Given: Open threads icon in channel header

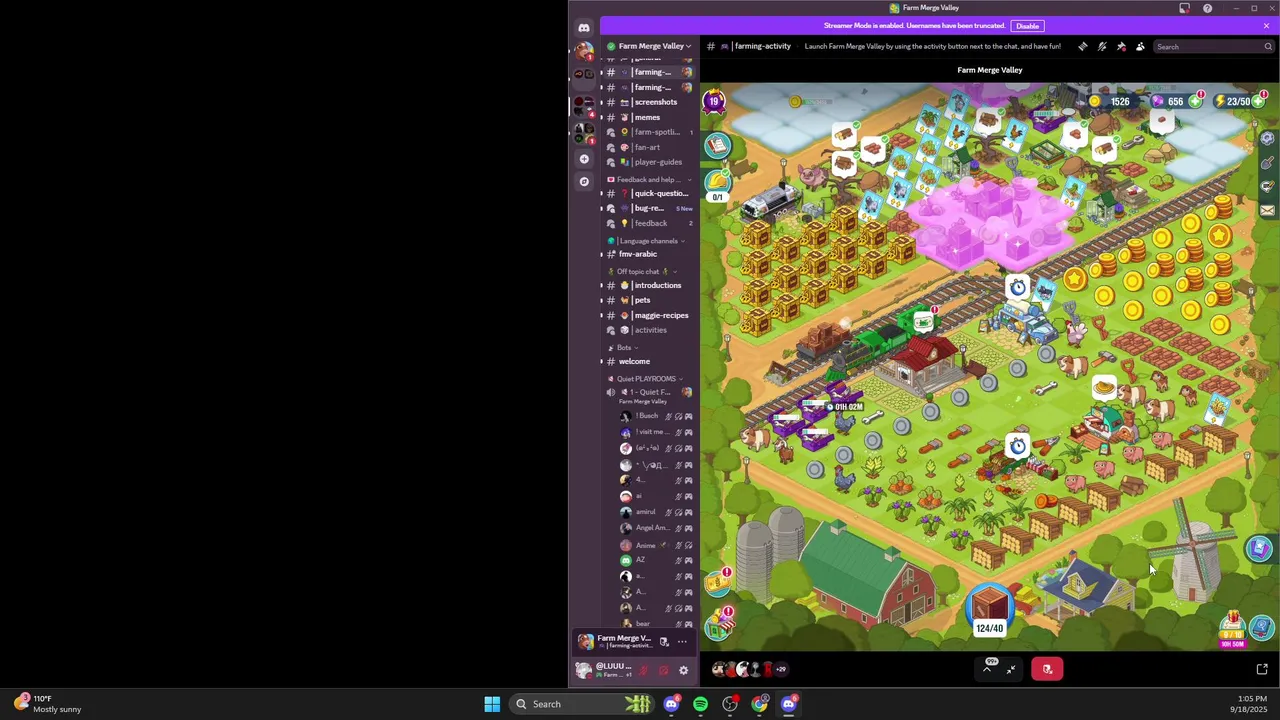Looking at the screenshot, I should coord(1083,46).
